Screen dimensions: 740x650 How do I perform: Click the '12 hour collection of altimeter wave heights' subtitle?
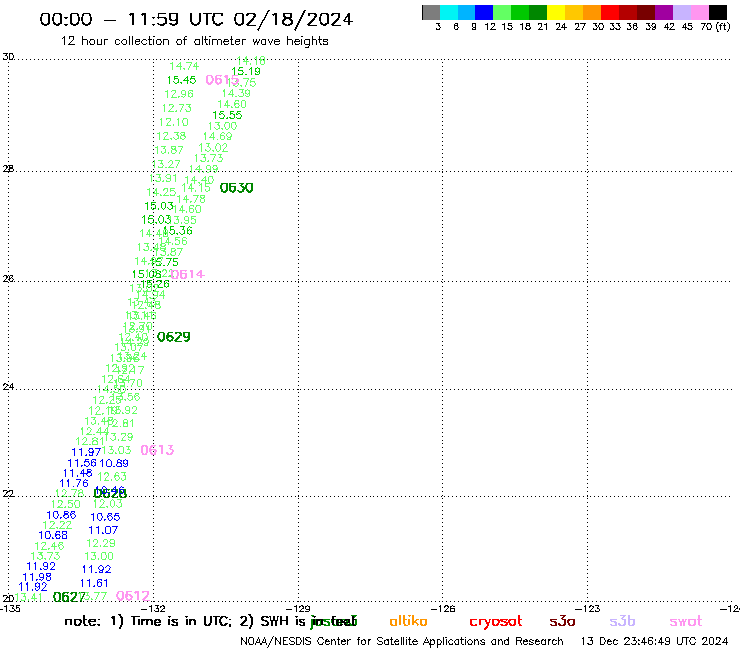click(x=194, y=41)
